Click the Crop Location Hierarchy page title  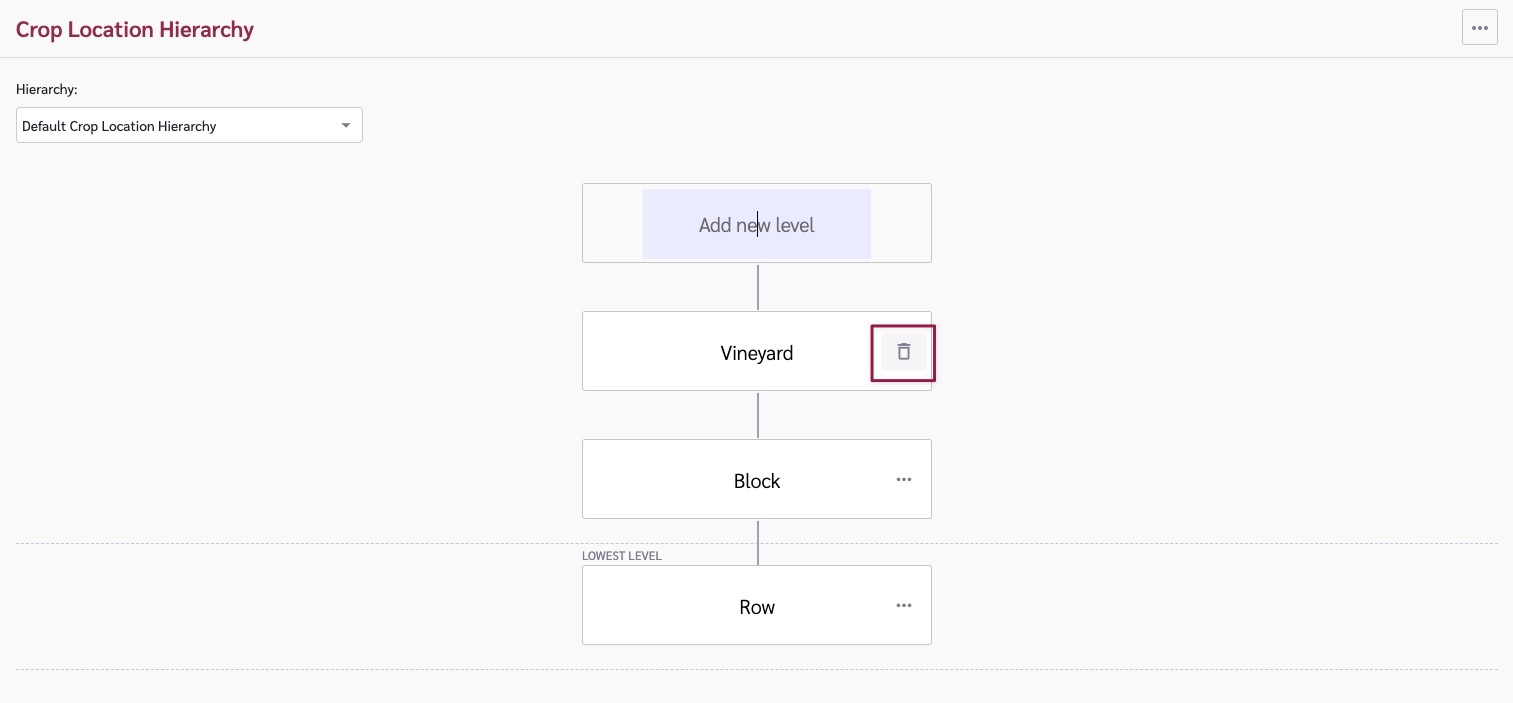coord(135,29)
